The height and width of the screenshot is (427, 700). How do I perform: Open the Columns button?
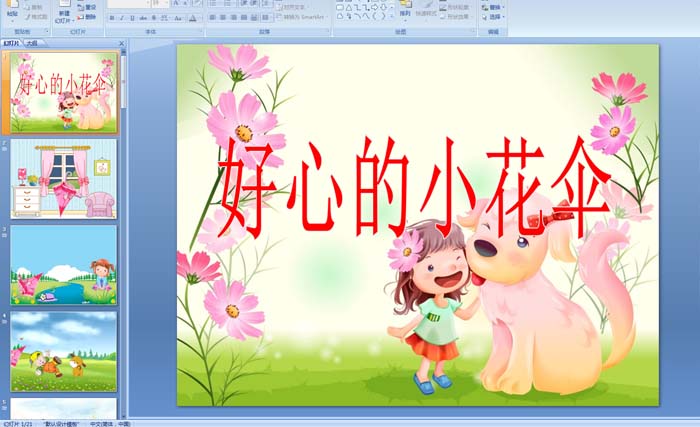click(x=265, y=17)
